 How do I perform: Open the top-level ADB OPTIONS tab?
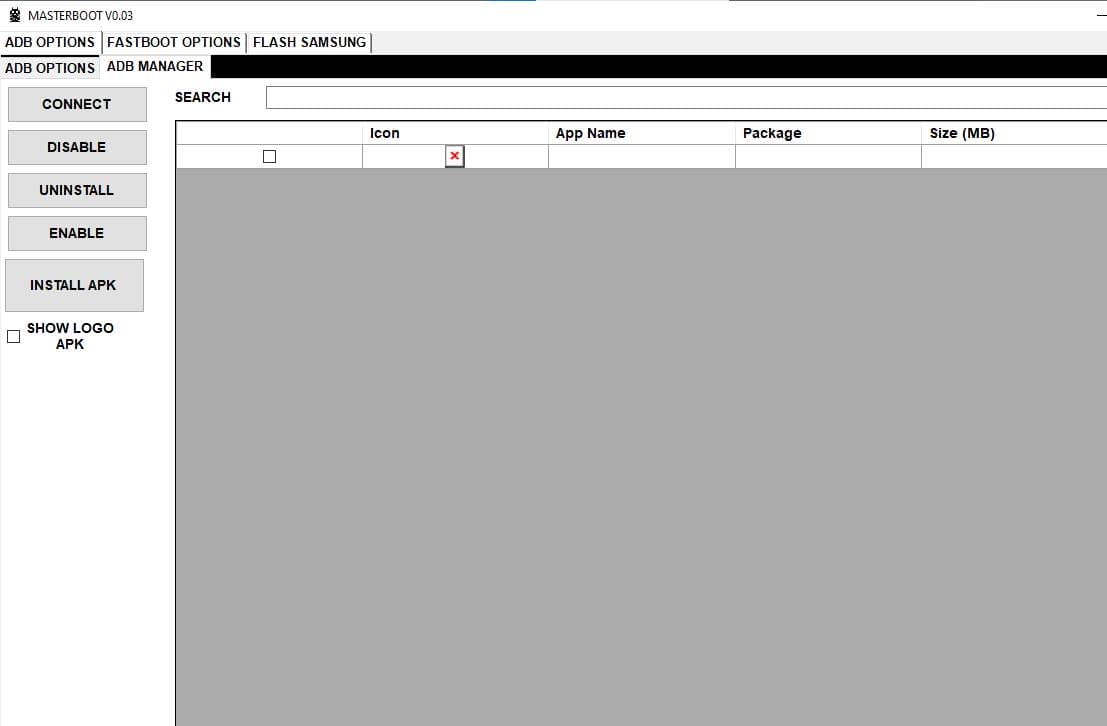tap(50, 42)
